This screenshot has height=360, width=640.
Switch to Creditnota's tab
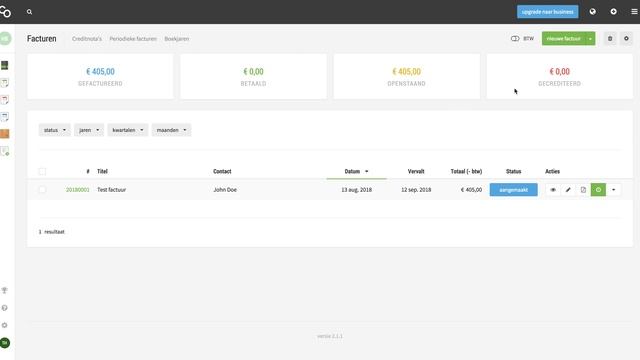tap(87, 39)
